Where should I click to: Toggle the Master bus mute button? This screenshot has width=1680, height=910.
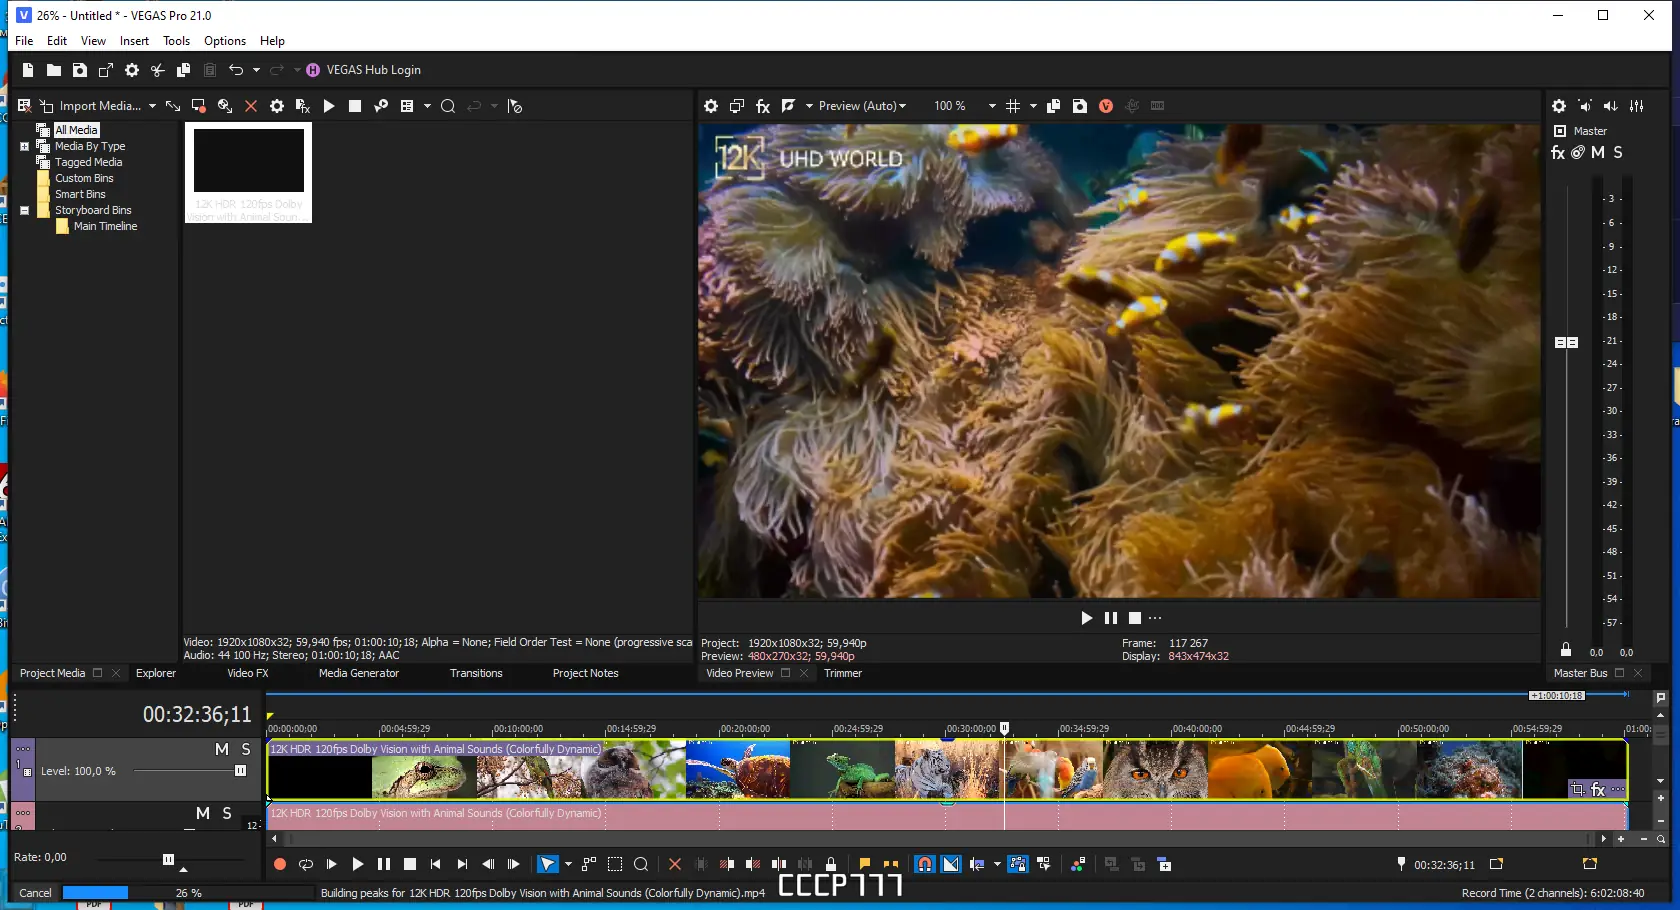[x=1598, y=153]
